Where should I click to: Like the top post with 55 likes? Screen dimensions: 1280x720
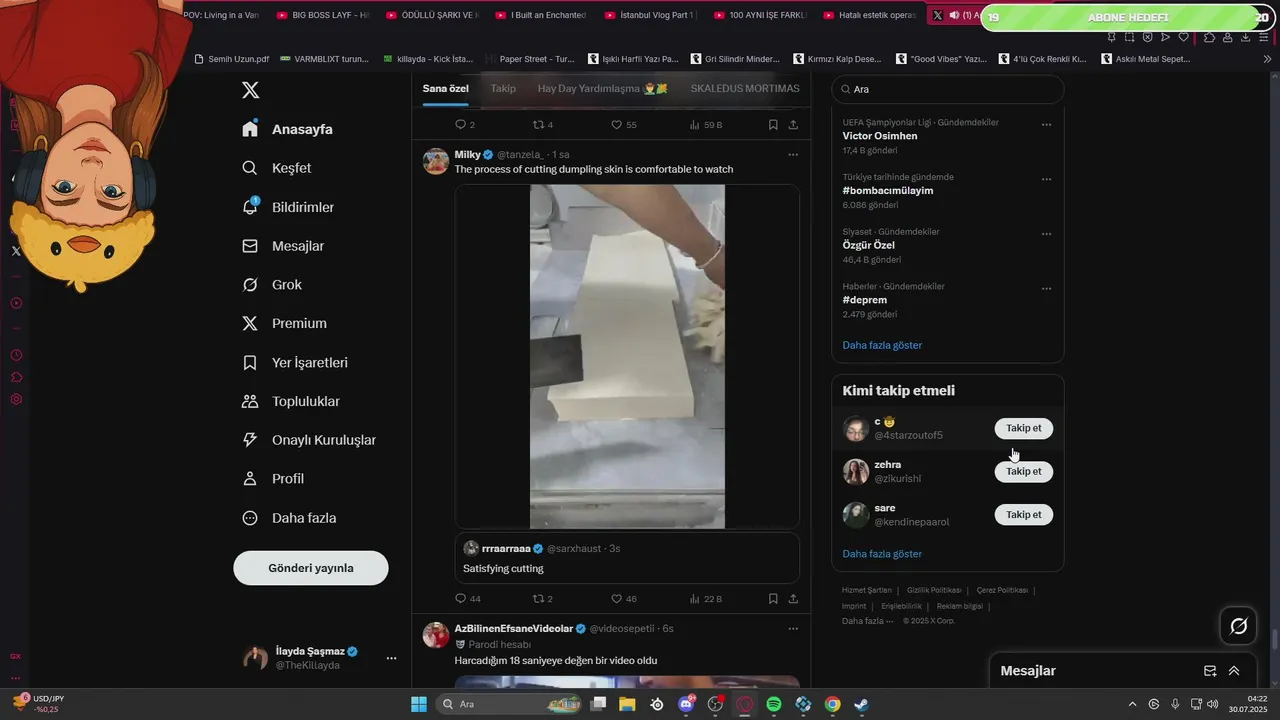pos(624,125)
